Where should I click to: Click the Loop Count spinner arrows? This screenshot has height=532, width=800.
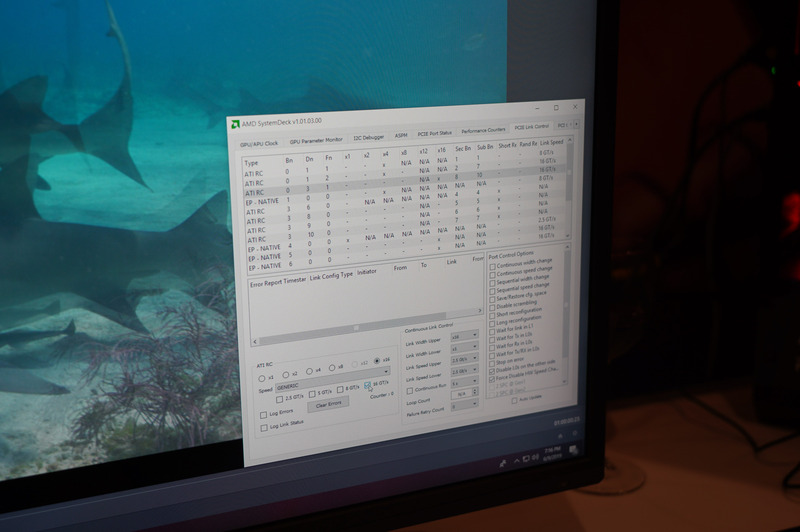point(475,392)
